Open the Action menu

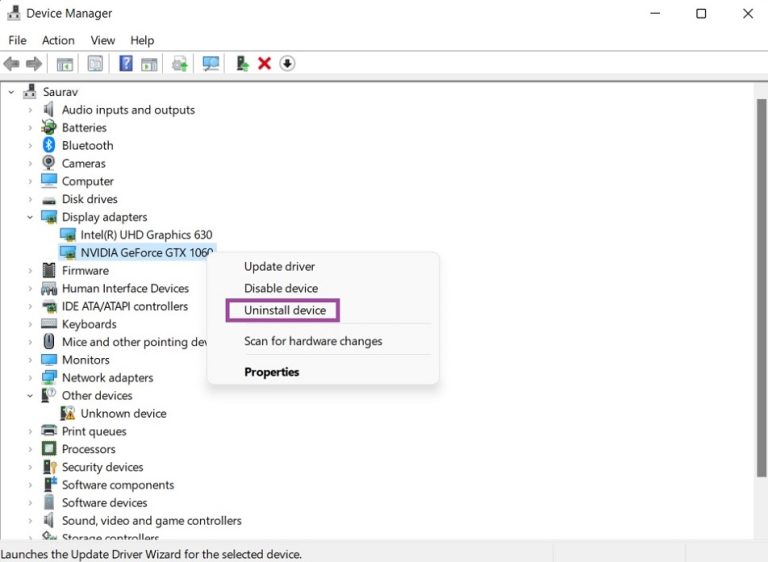click(x=58, y=40)
